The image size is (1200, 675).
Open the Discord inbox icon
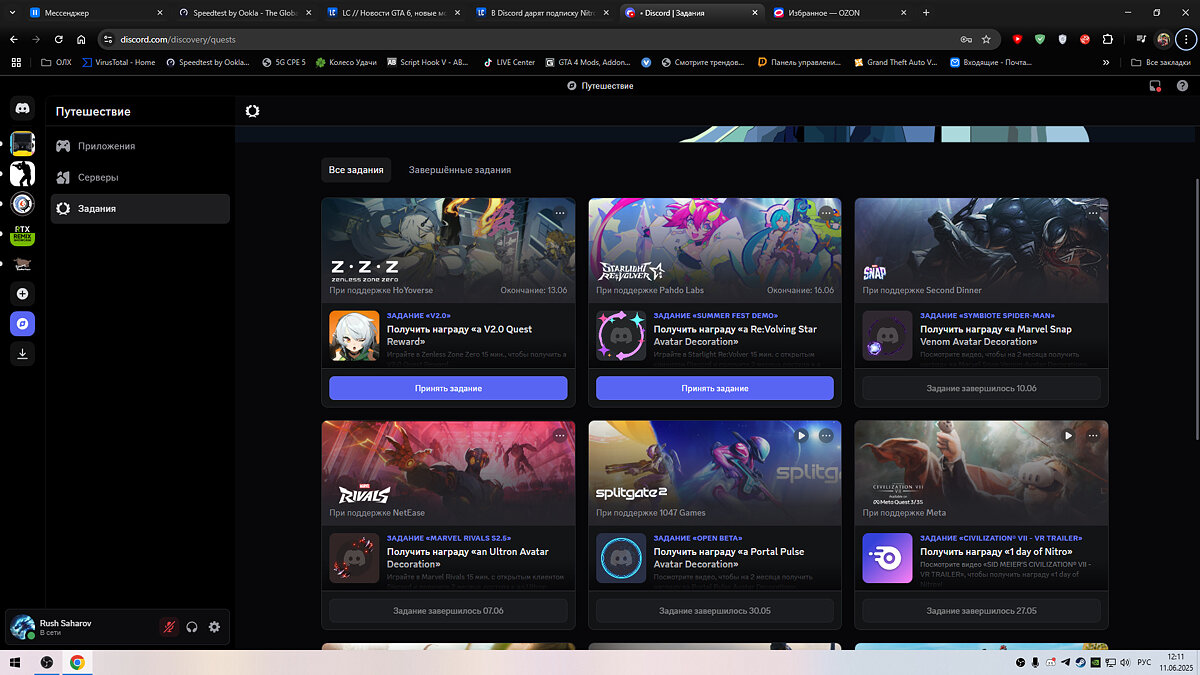(x=1156, y=86)
